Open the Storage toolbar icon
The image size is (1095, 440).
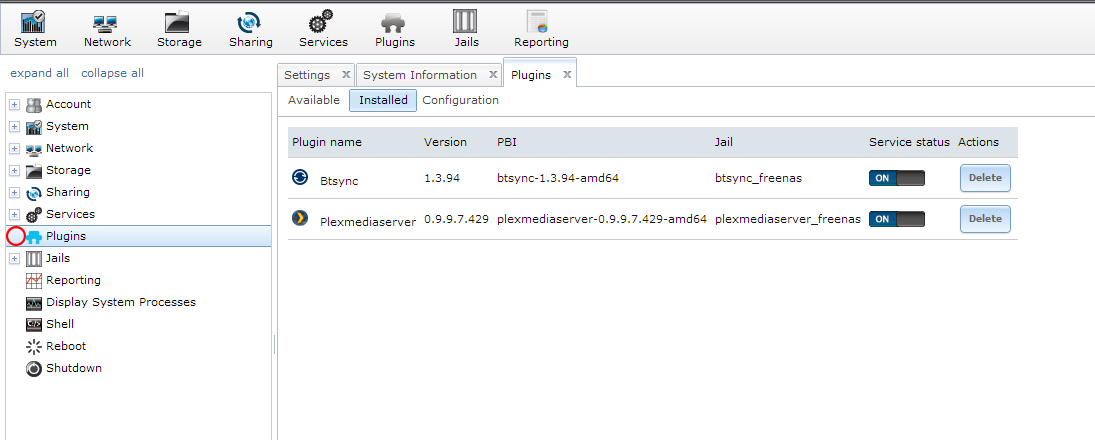pyautogui.click(x=179, y=22)
